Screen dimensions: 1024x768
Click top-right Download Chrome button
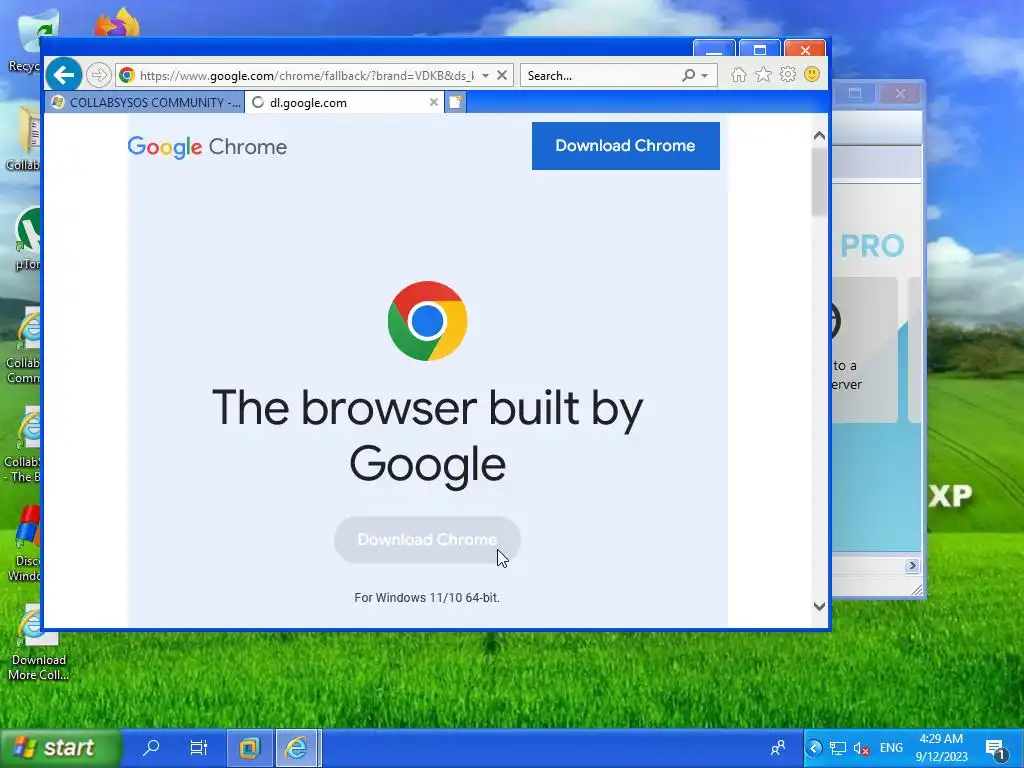[x=626, y=146]
